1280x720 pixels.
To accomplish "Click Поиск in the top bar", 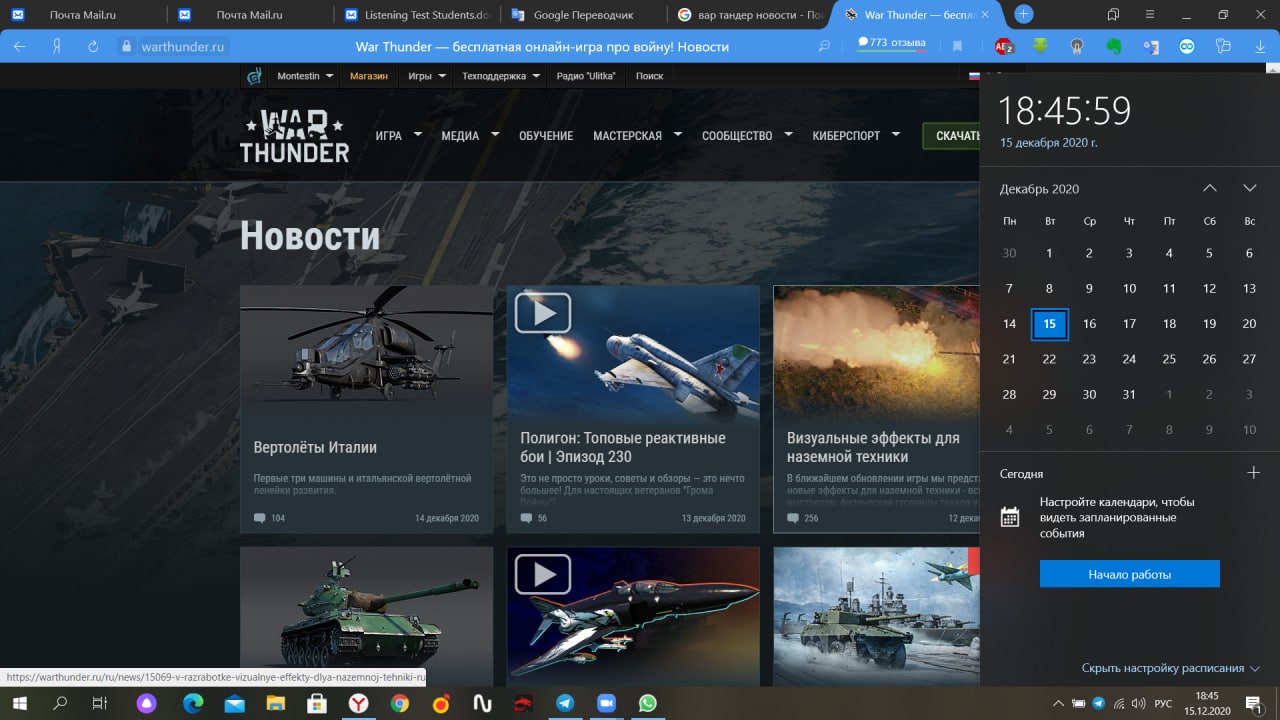I will click(x=649, y=76).
